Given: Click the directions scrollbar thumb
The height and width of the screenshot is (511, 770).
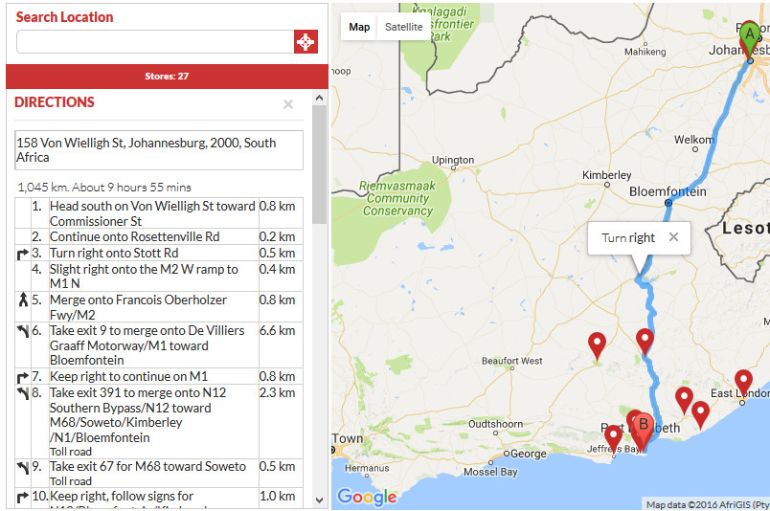Looking at the screenshot, I should [319, 164].
